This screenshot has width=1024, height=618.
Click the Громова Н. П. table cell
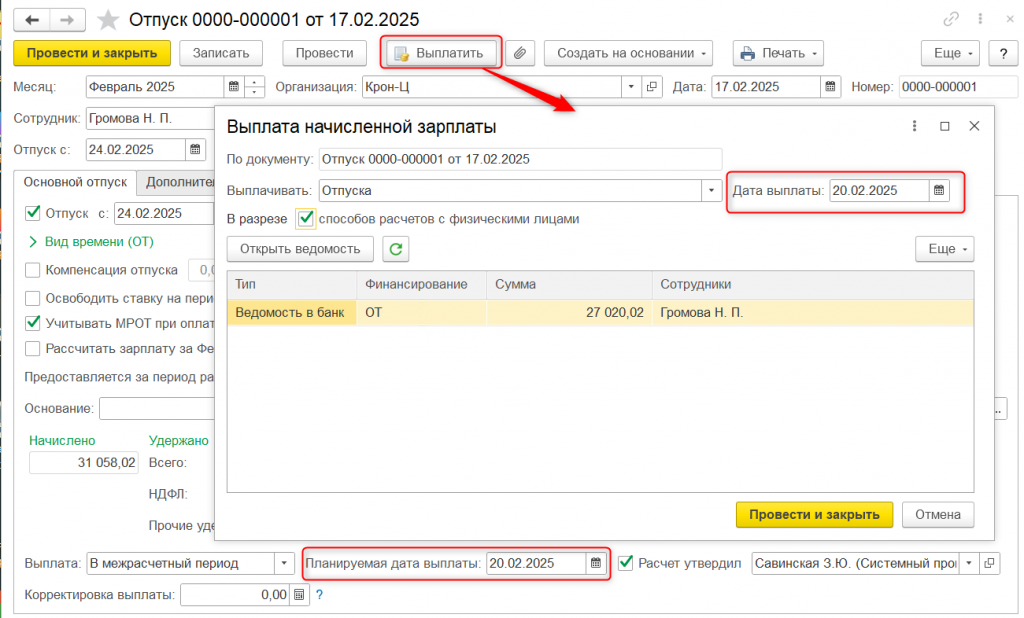point(812,312)
